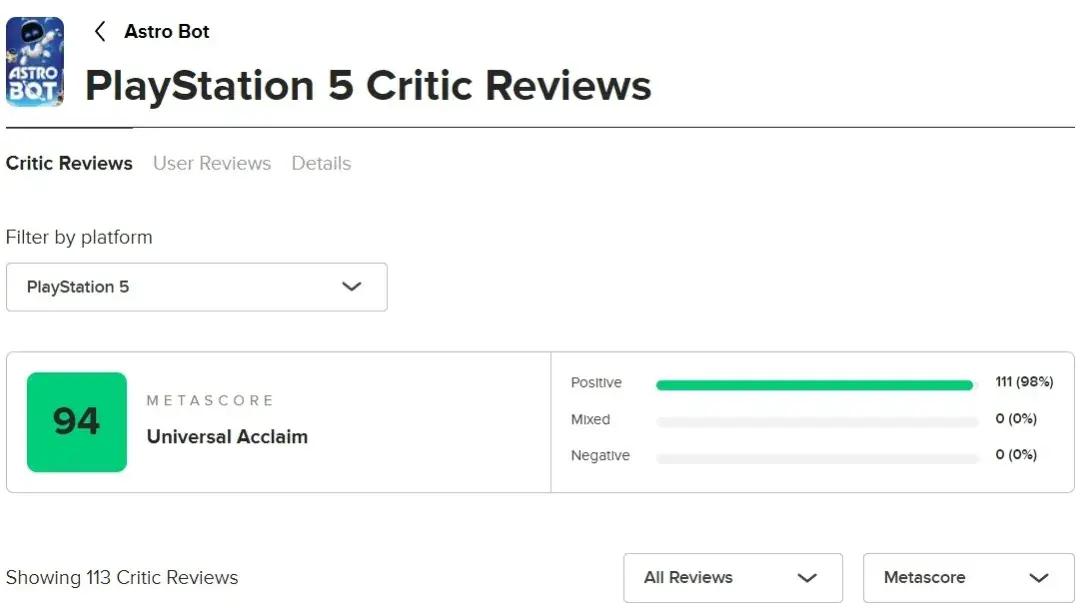Click the chevron in PlayStation 5 filter
Screen dimensions: 1080x613
pyautogui.click(x=351, y=287)
